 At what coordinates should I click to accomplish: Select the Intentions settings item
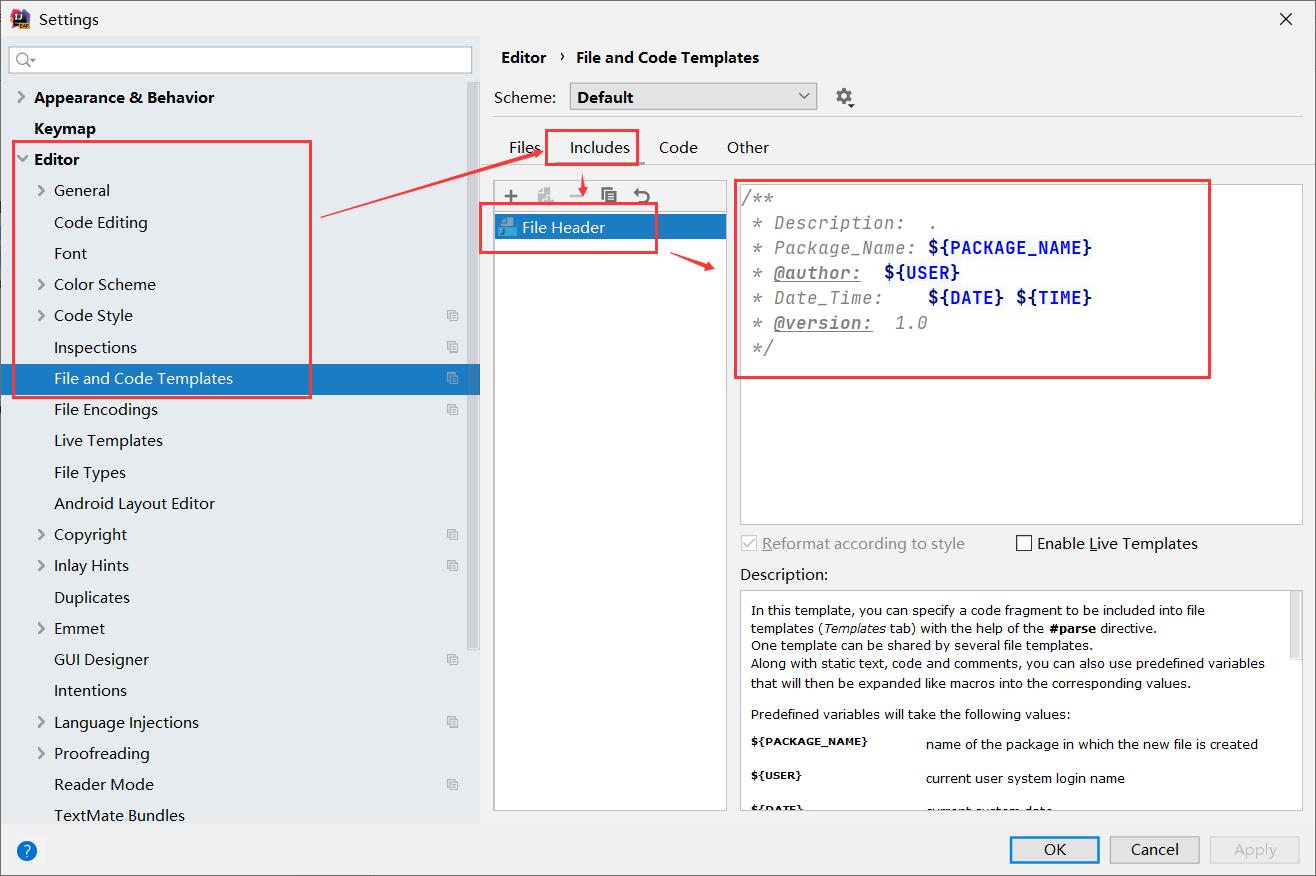pyautogui.click(x=90, y=690)
